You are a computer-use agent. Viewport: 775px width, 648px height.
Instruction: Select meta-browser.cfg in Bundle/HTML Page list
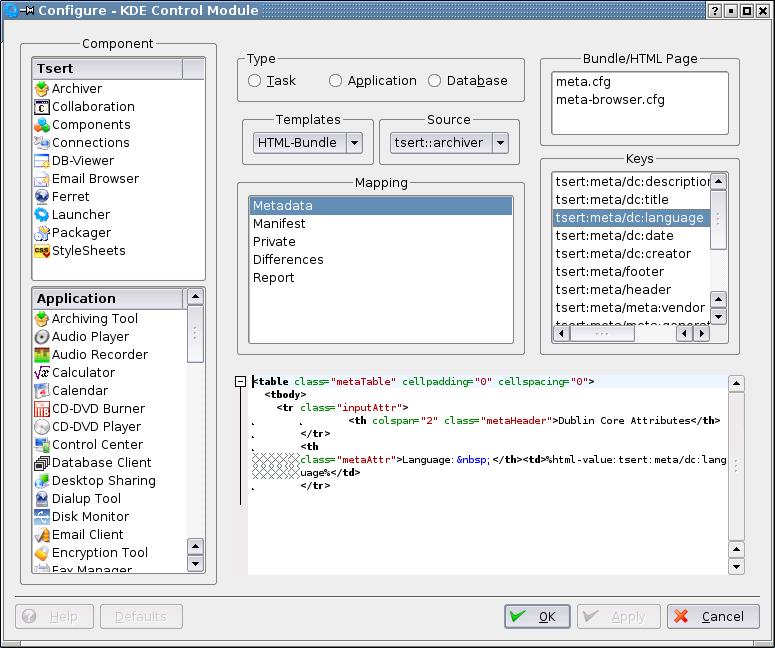[610, 100]
